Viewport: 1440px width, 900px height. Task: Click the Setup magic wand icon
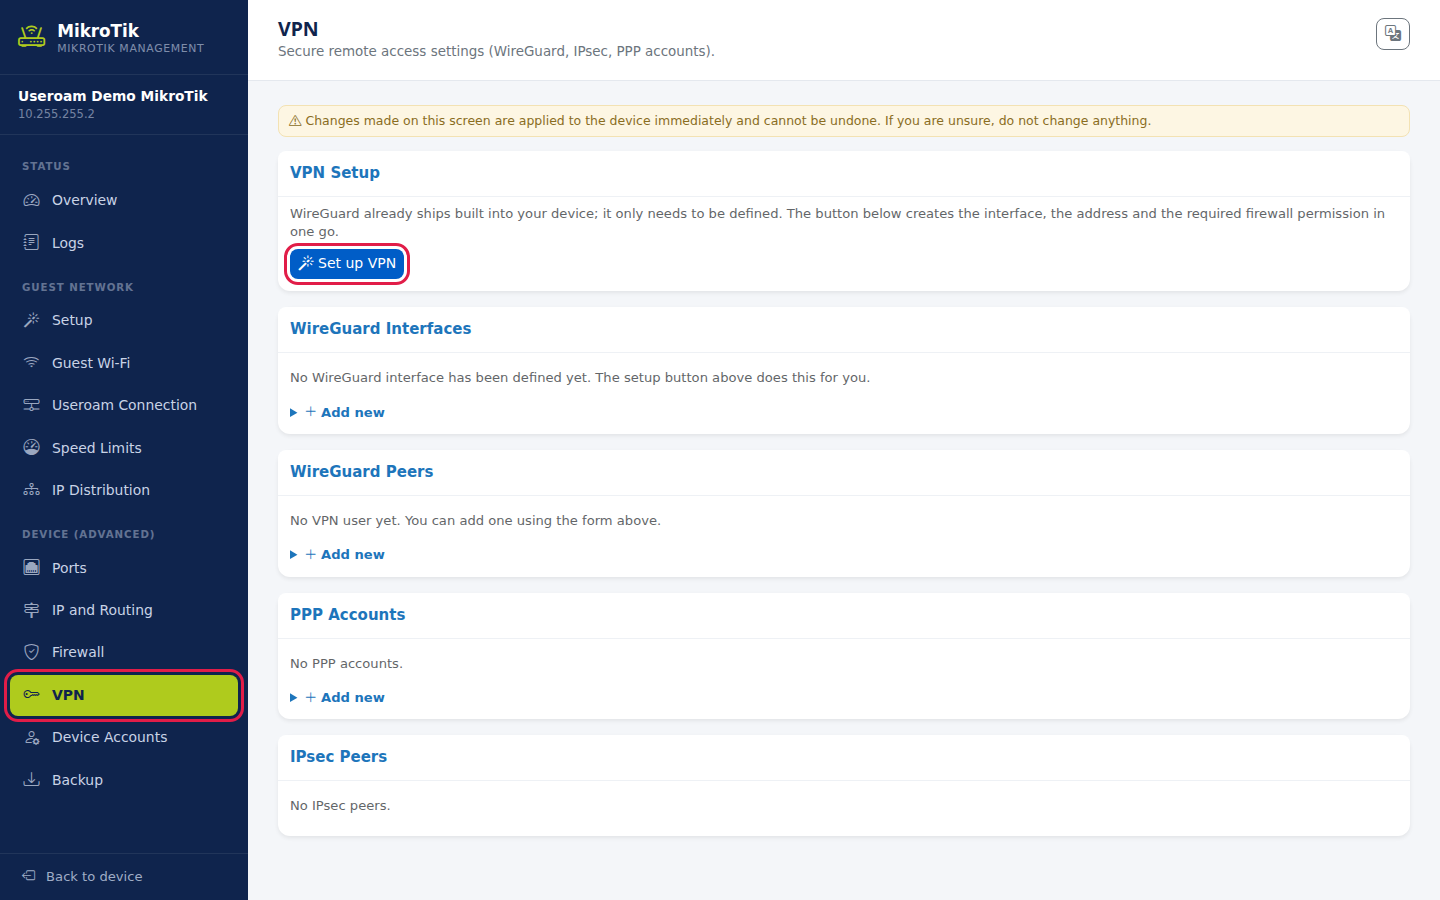[32, 320]
